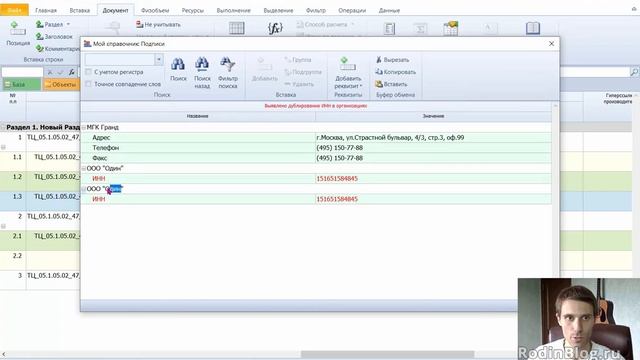Collapse the МГК Гранд tree node
This screenshot has height=360, width=640.
(x=84, y=127)
